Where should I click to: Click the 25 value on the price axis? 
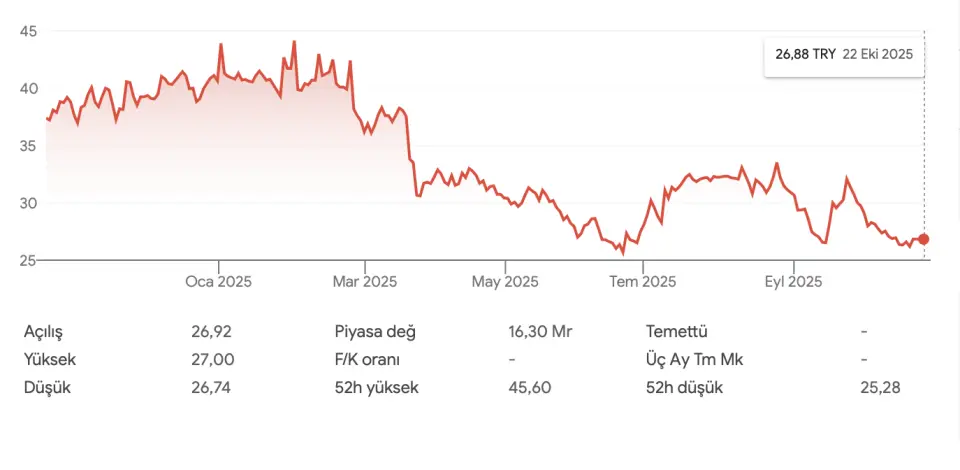[28, 261]
